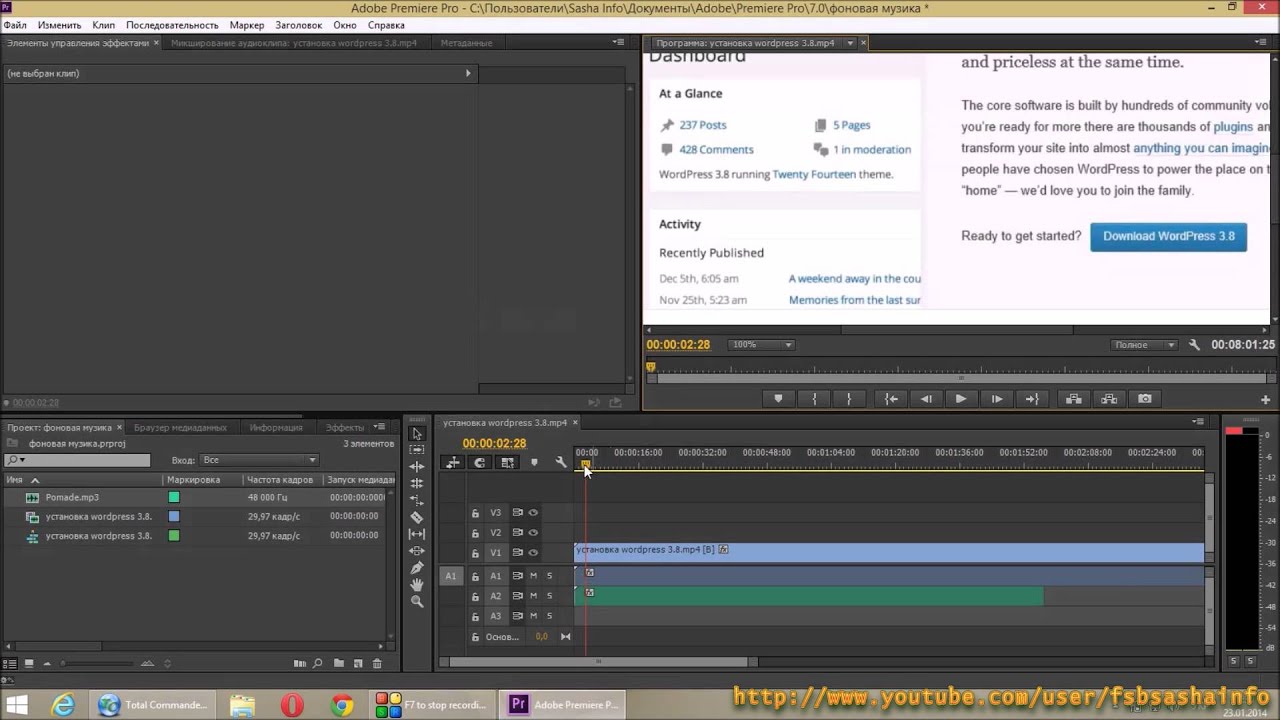Open the Полное playback resolution dropdown

click(1144, 345)
